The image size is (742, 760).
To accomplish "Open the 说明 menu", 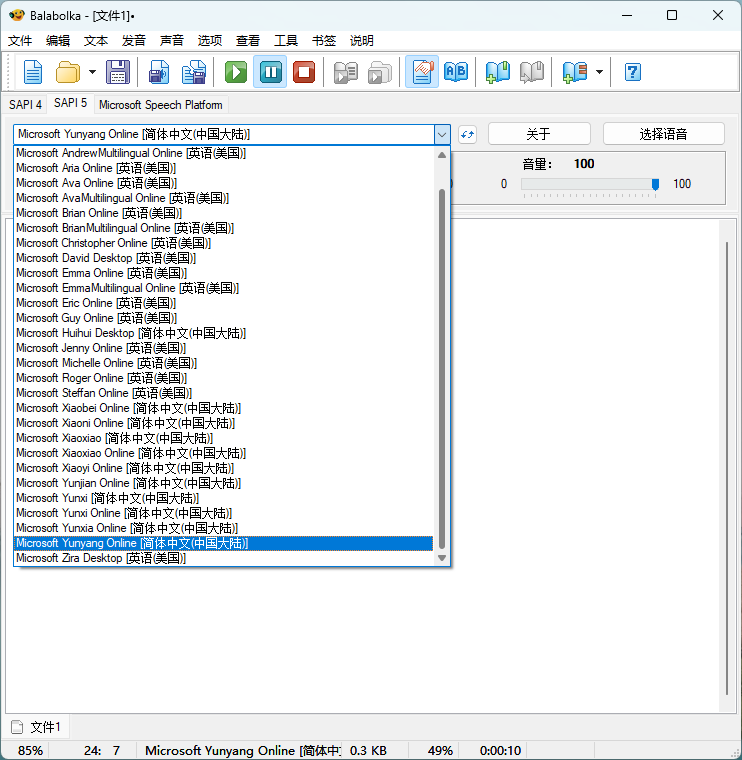I will [x=362, y=41].
